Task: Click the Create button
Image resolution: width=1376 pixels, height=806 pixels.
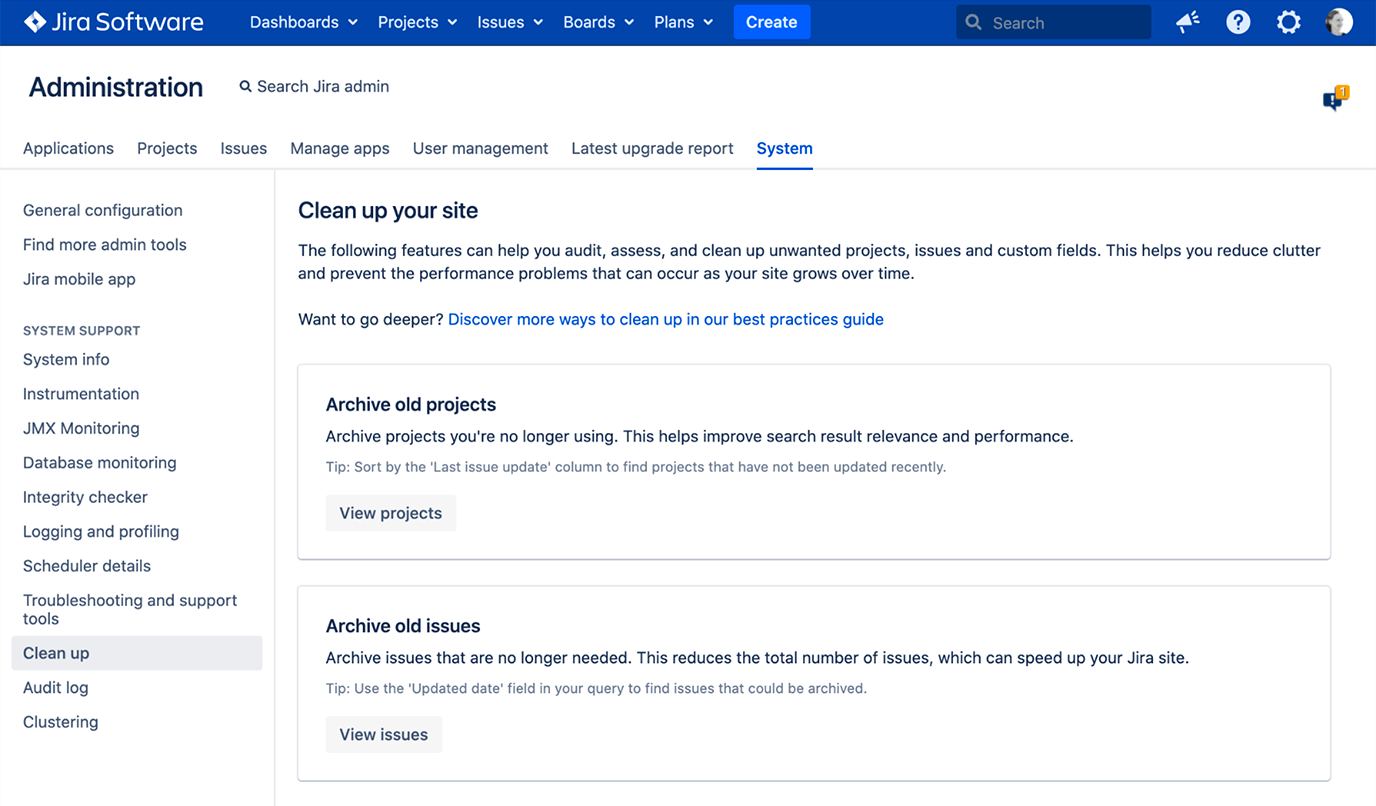Action: (771, 21)
